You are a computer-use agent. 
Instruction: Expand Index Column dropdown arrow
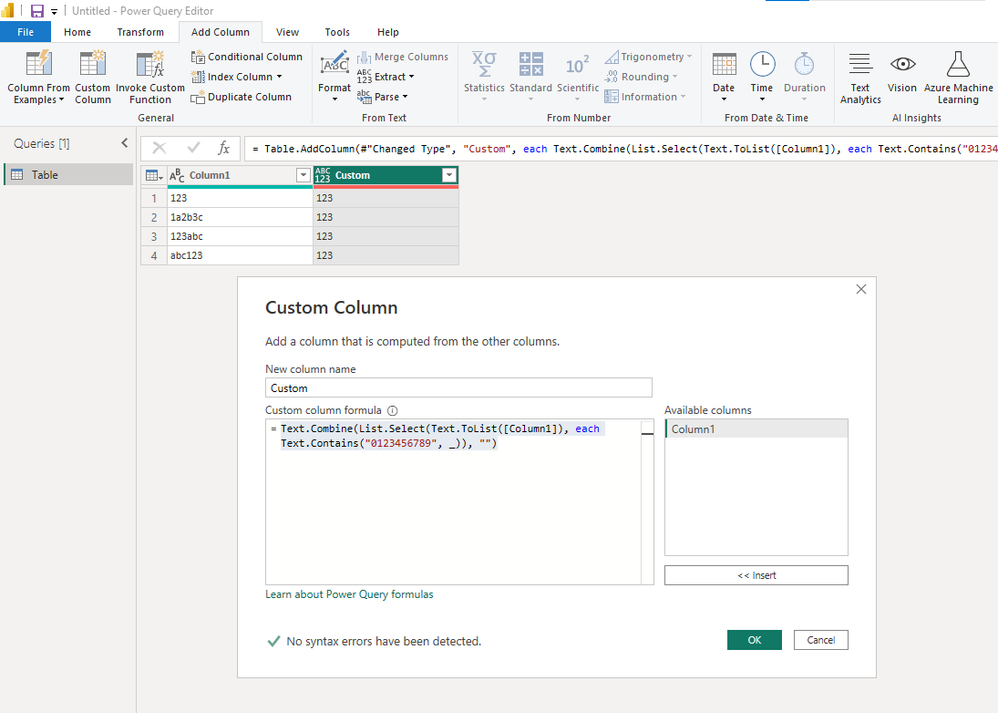tap(279, 76)
